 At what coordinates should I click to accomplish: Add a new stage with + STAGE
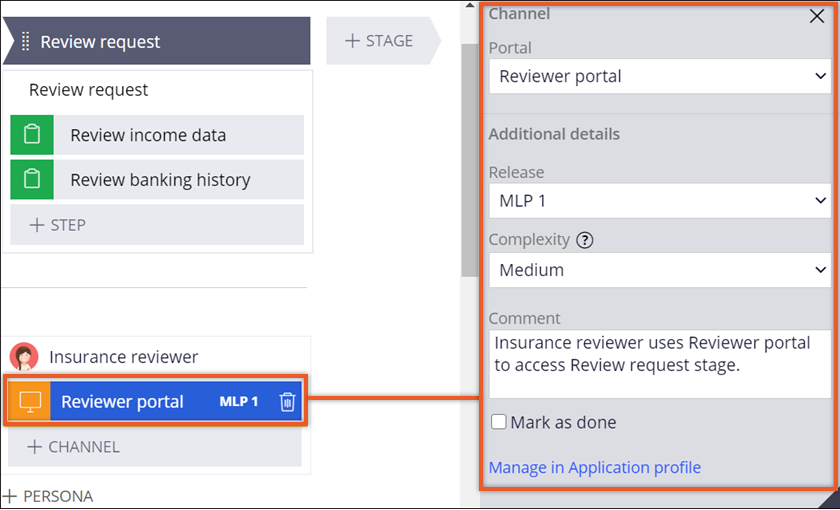pyautogui.click(x=379, y=41)
